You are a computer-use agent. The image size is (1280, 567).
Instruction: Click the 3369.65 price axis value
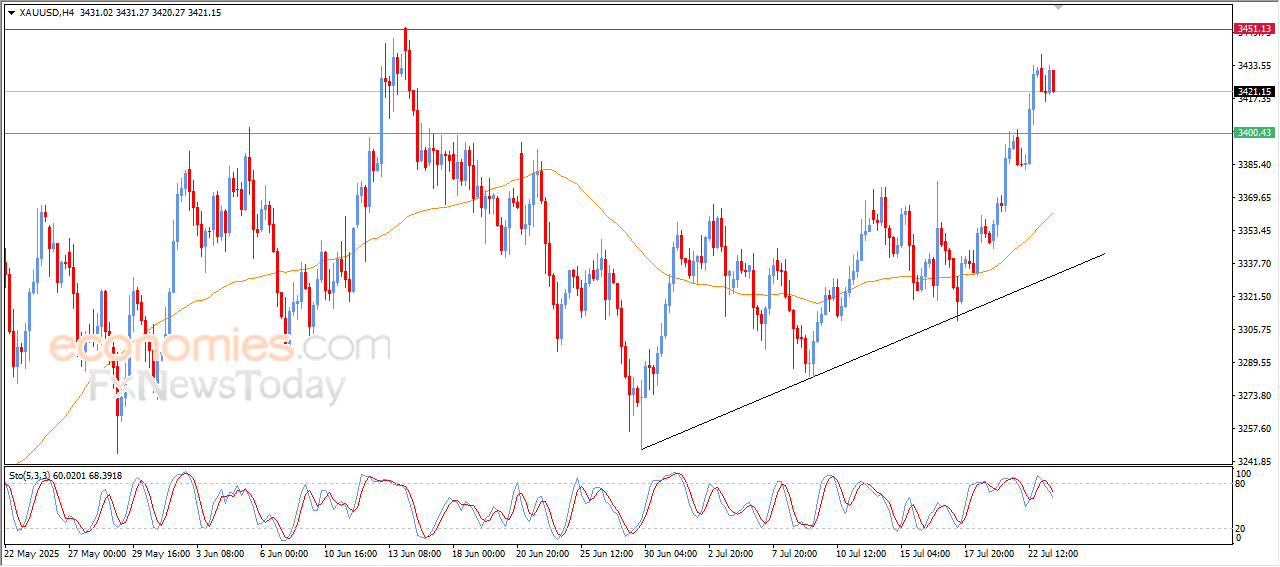point(1254,197)
